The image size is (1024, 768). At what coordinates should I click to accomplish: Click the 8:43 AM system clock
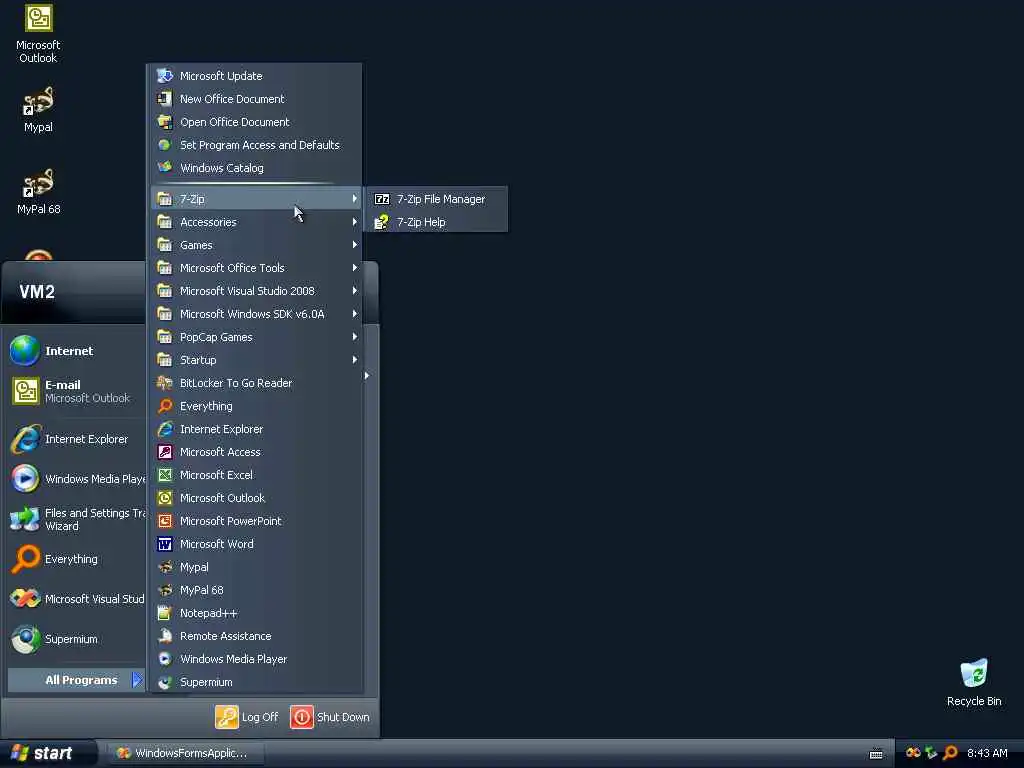coord(987,753)
